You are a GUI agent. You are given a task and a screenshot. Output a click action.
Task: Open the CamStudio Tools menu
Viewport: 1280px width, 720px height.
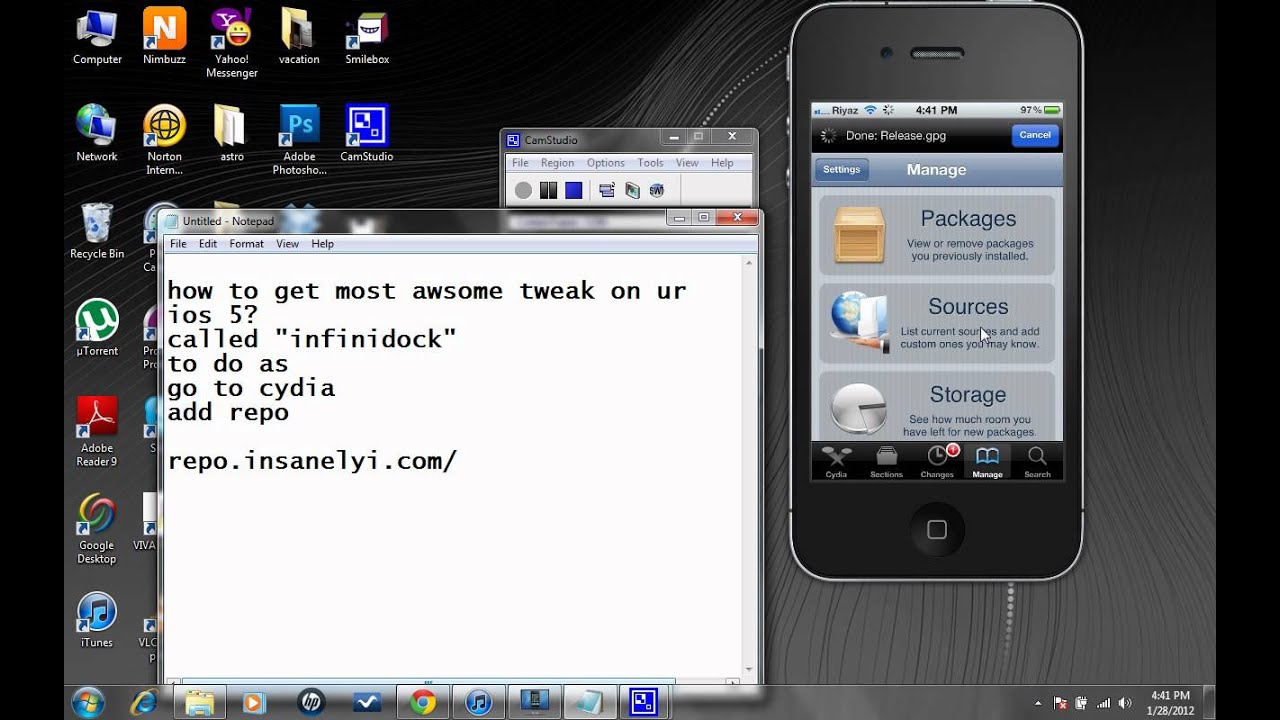(650, 163)
